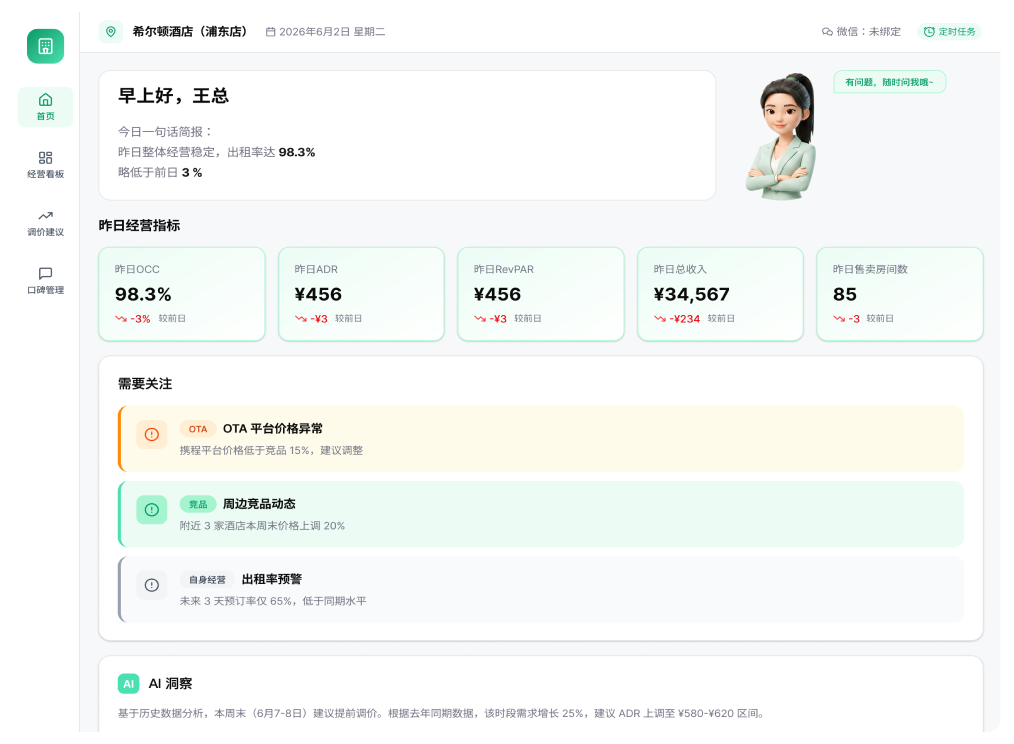Click the date 2026年6月2日 星期二
The image size is (1014, 744).
(x=326, y=32)
